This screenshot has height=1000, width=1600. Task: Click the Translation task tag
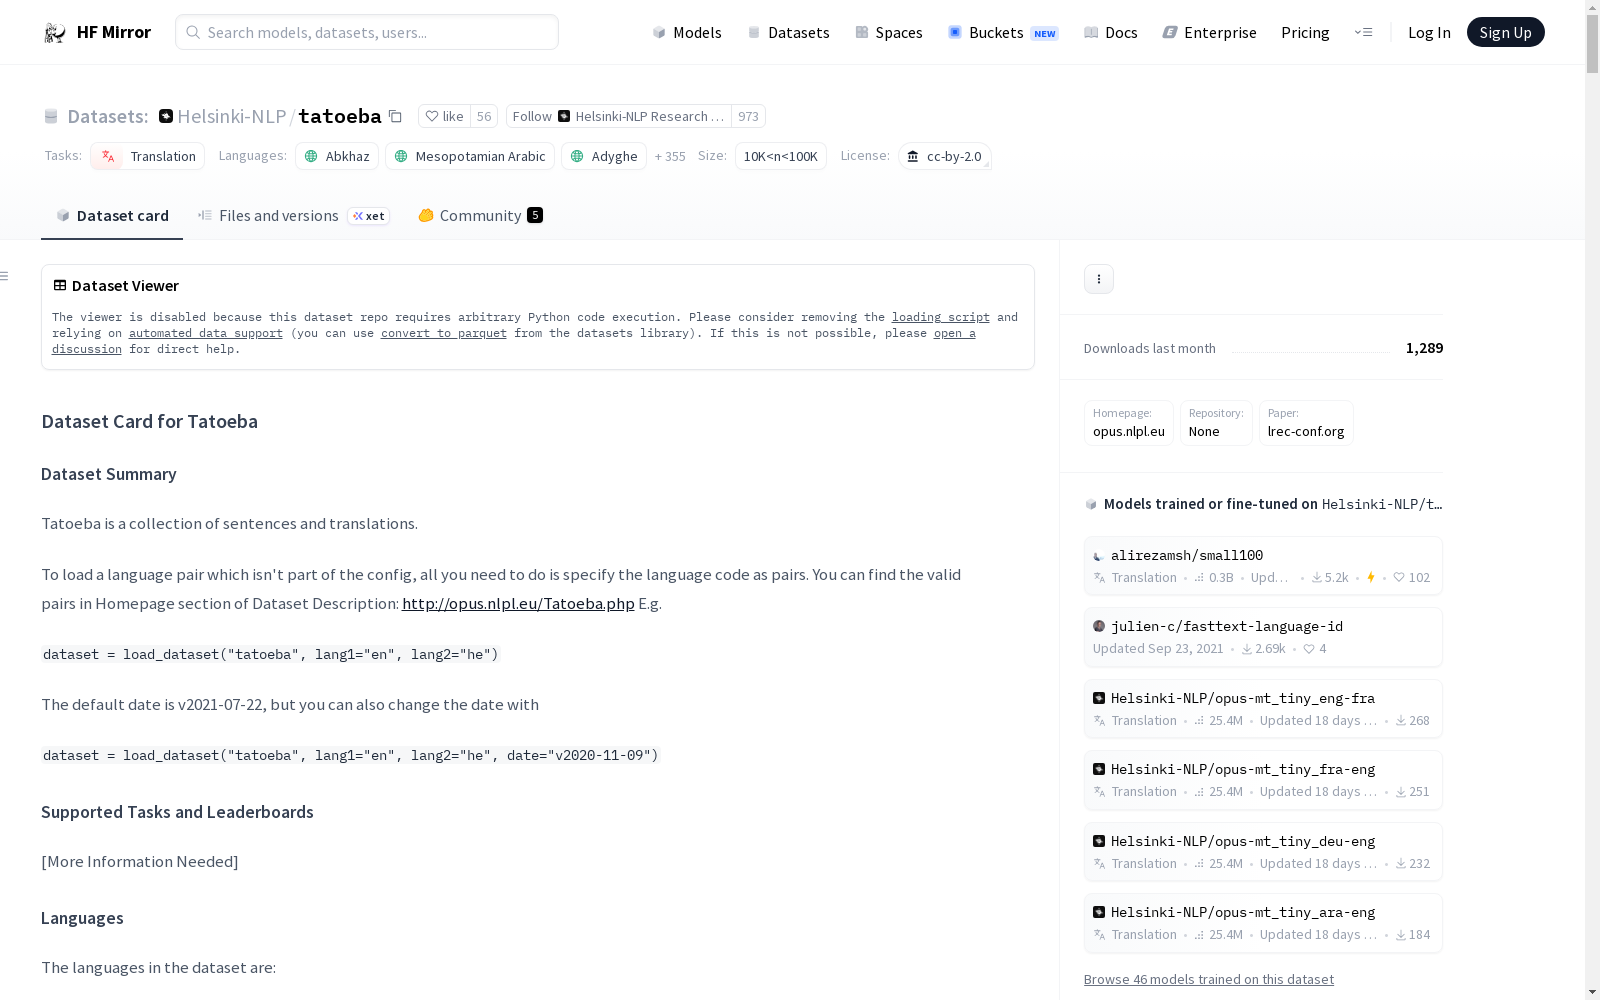coord(148,157)
